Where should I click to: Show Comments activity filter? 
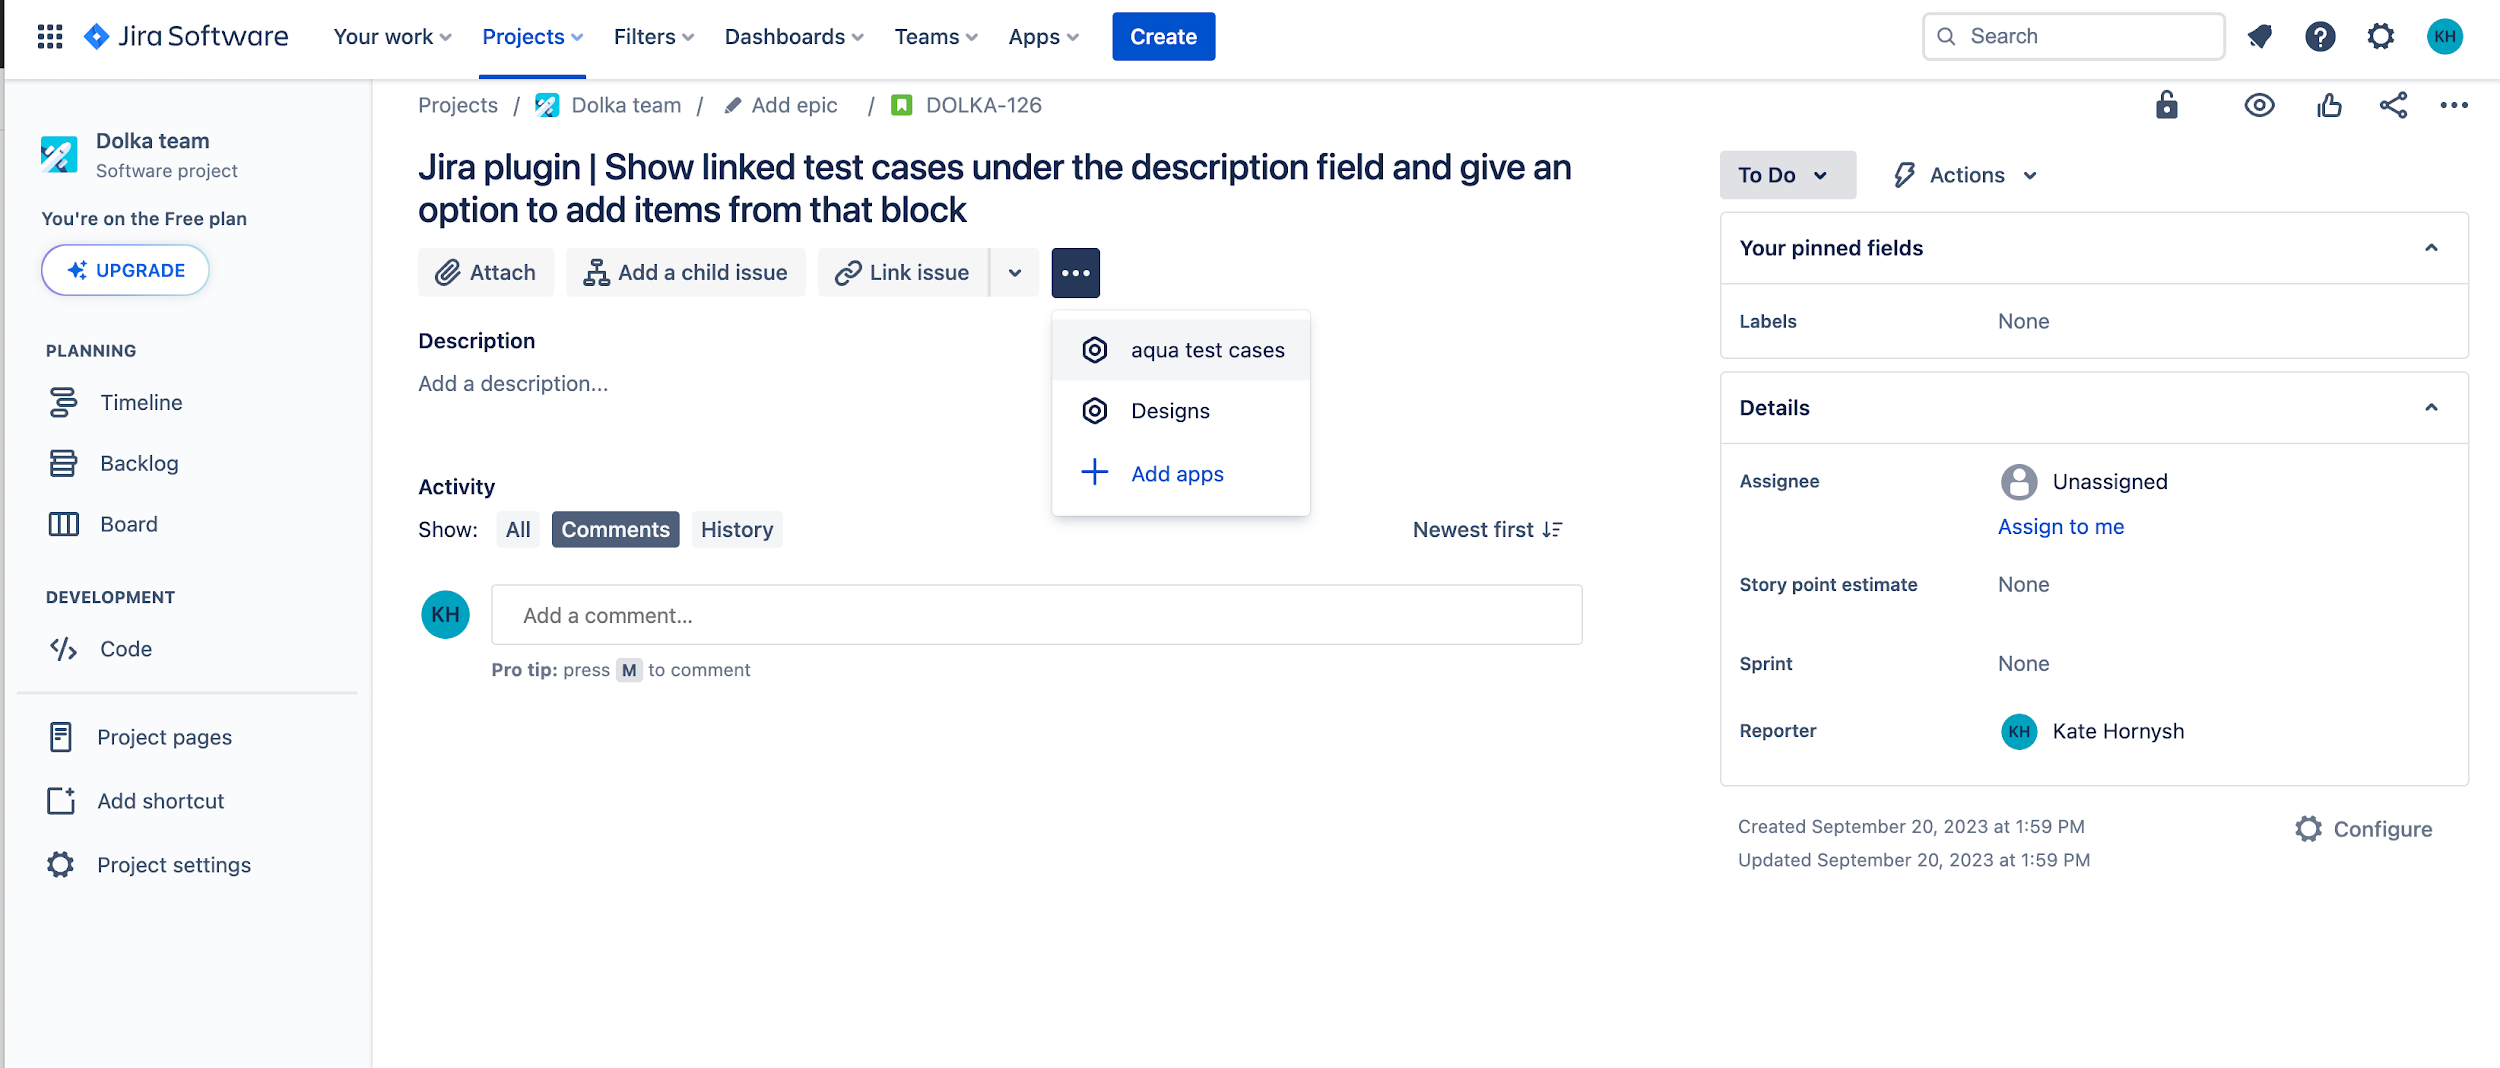(615, 530)
